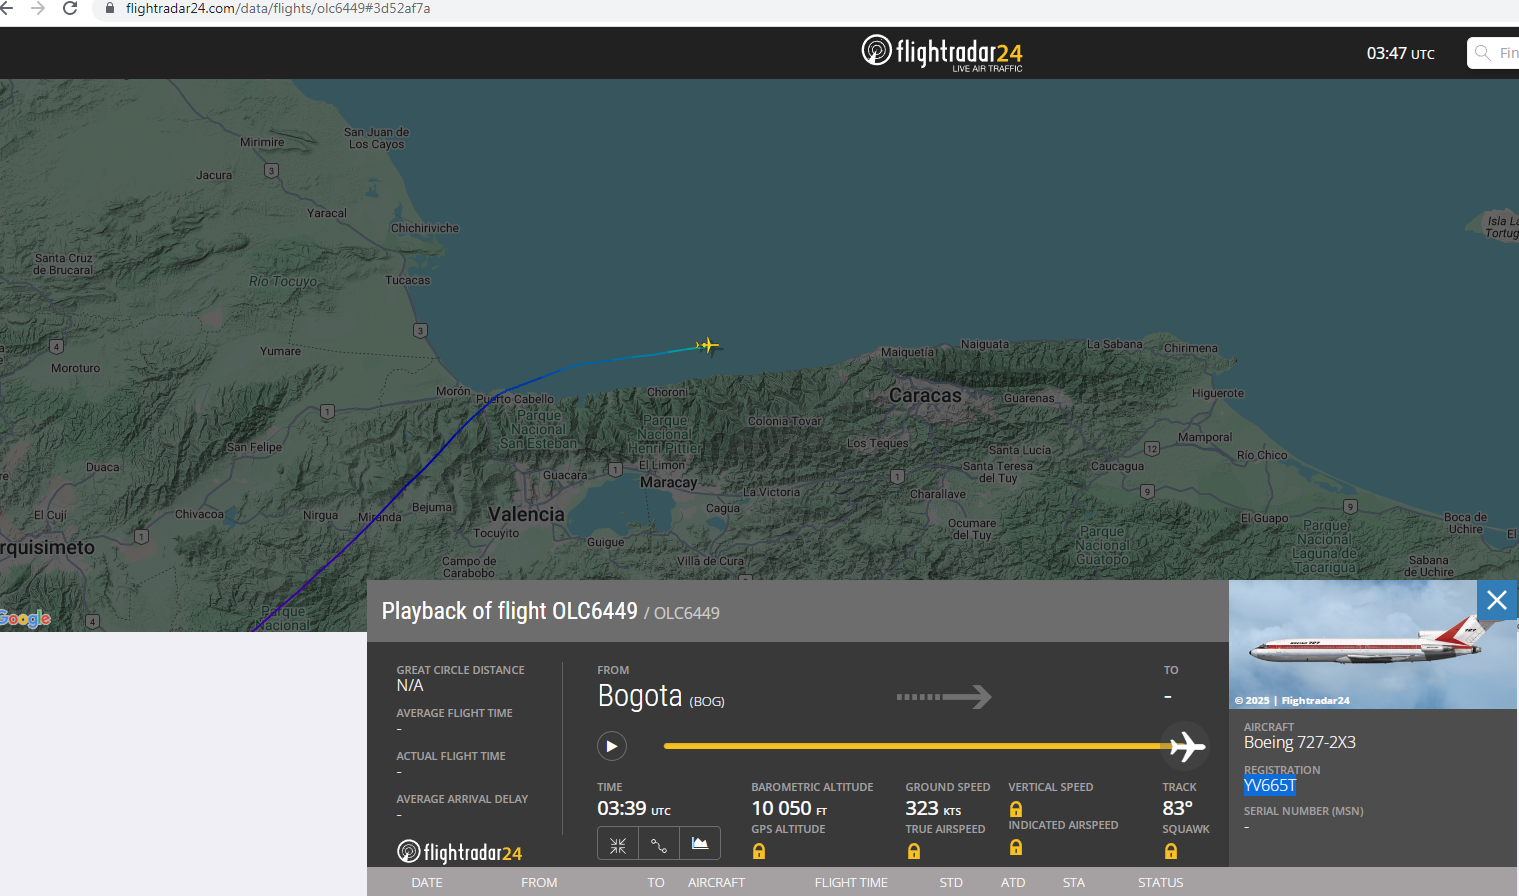1519x896 pixels.
Task: Click the Google logo on the map
Action: [x=25, y=618]
